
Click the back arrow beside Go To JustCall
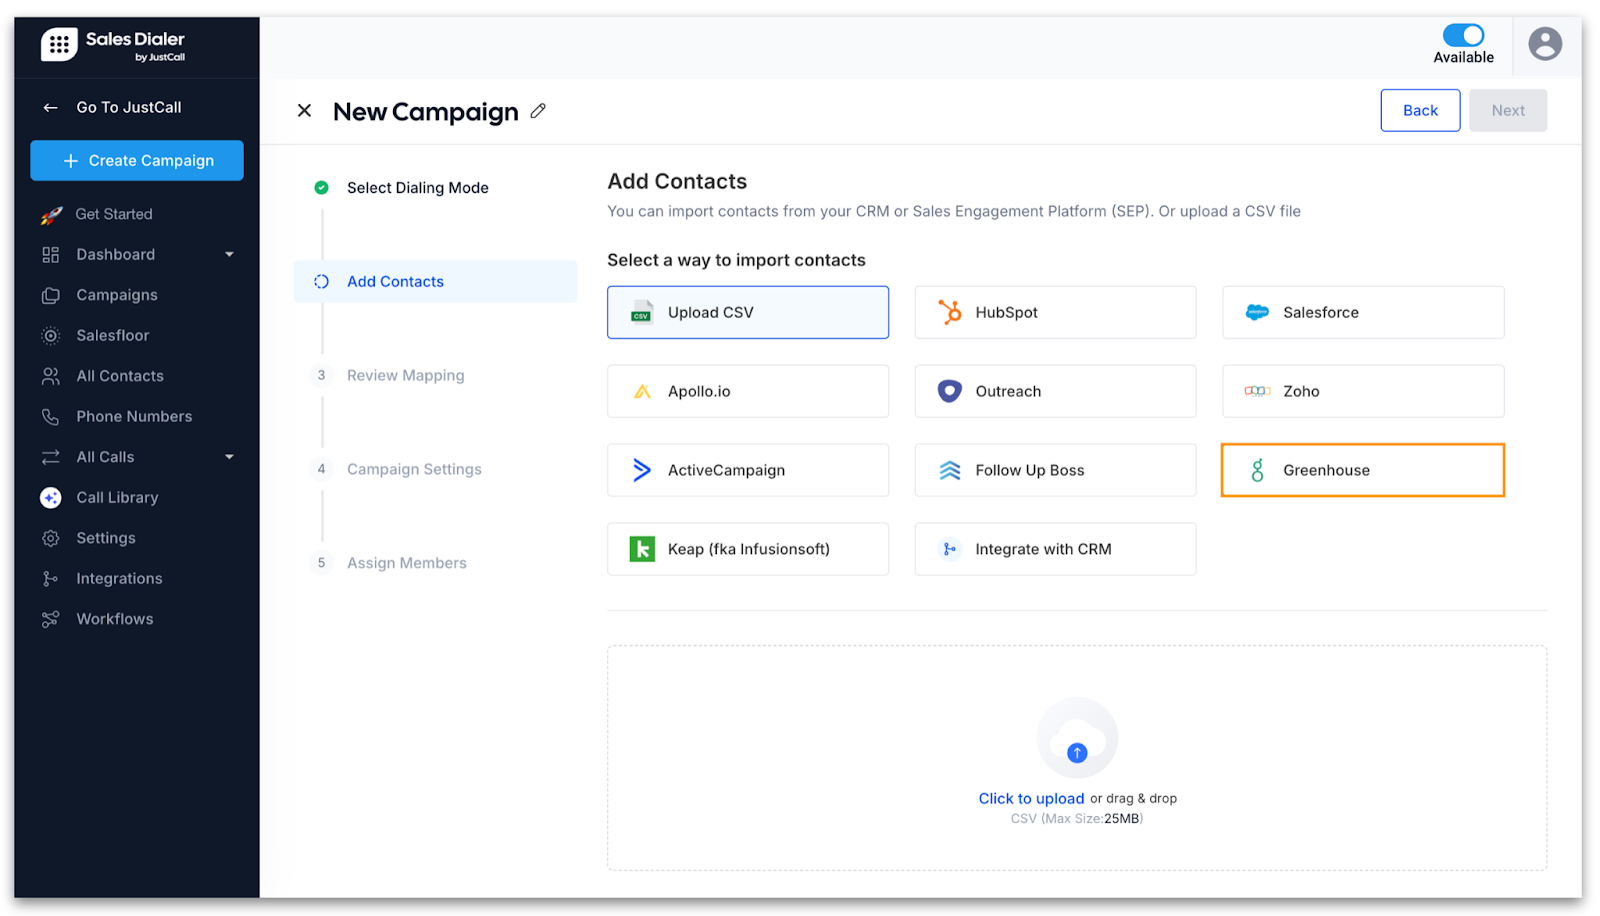pos(50,107)
